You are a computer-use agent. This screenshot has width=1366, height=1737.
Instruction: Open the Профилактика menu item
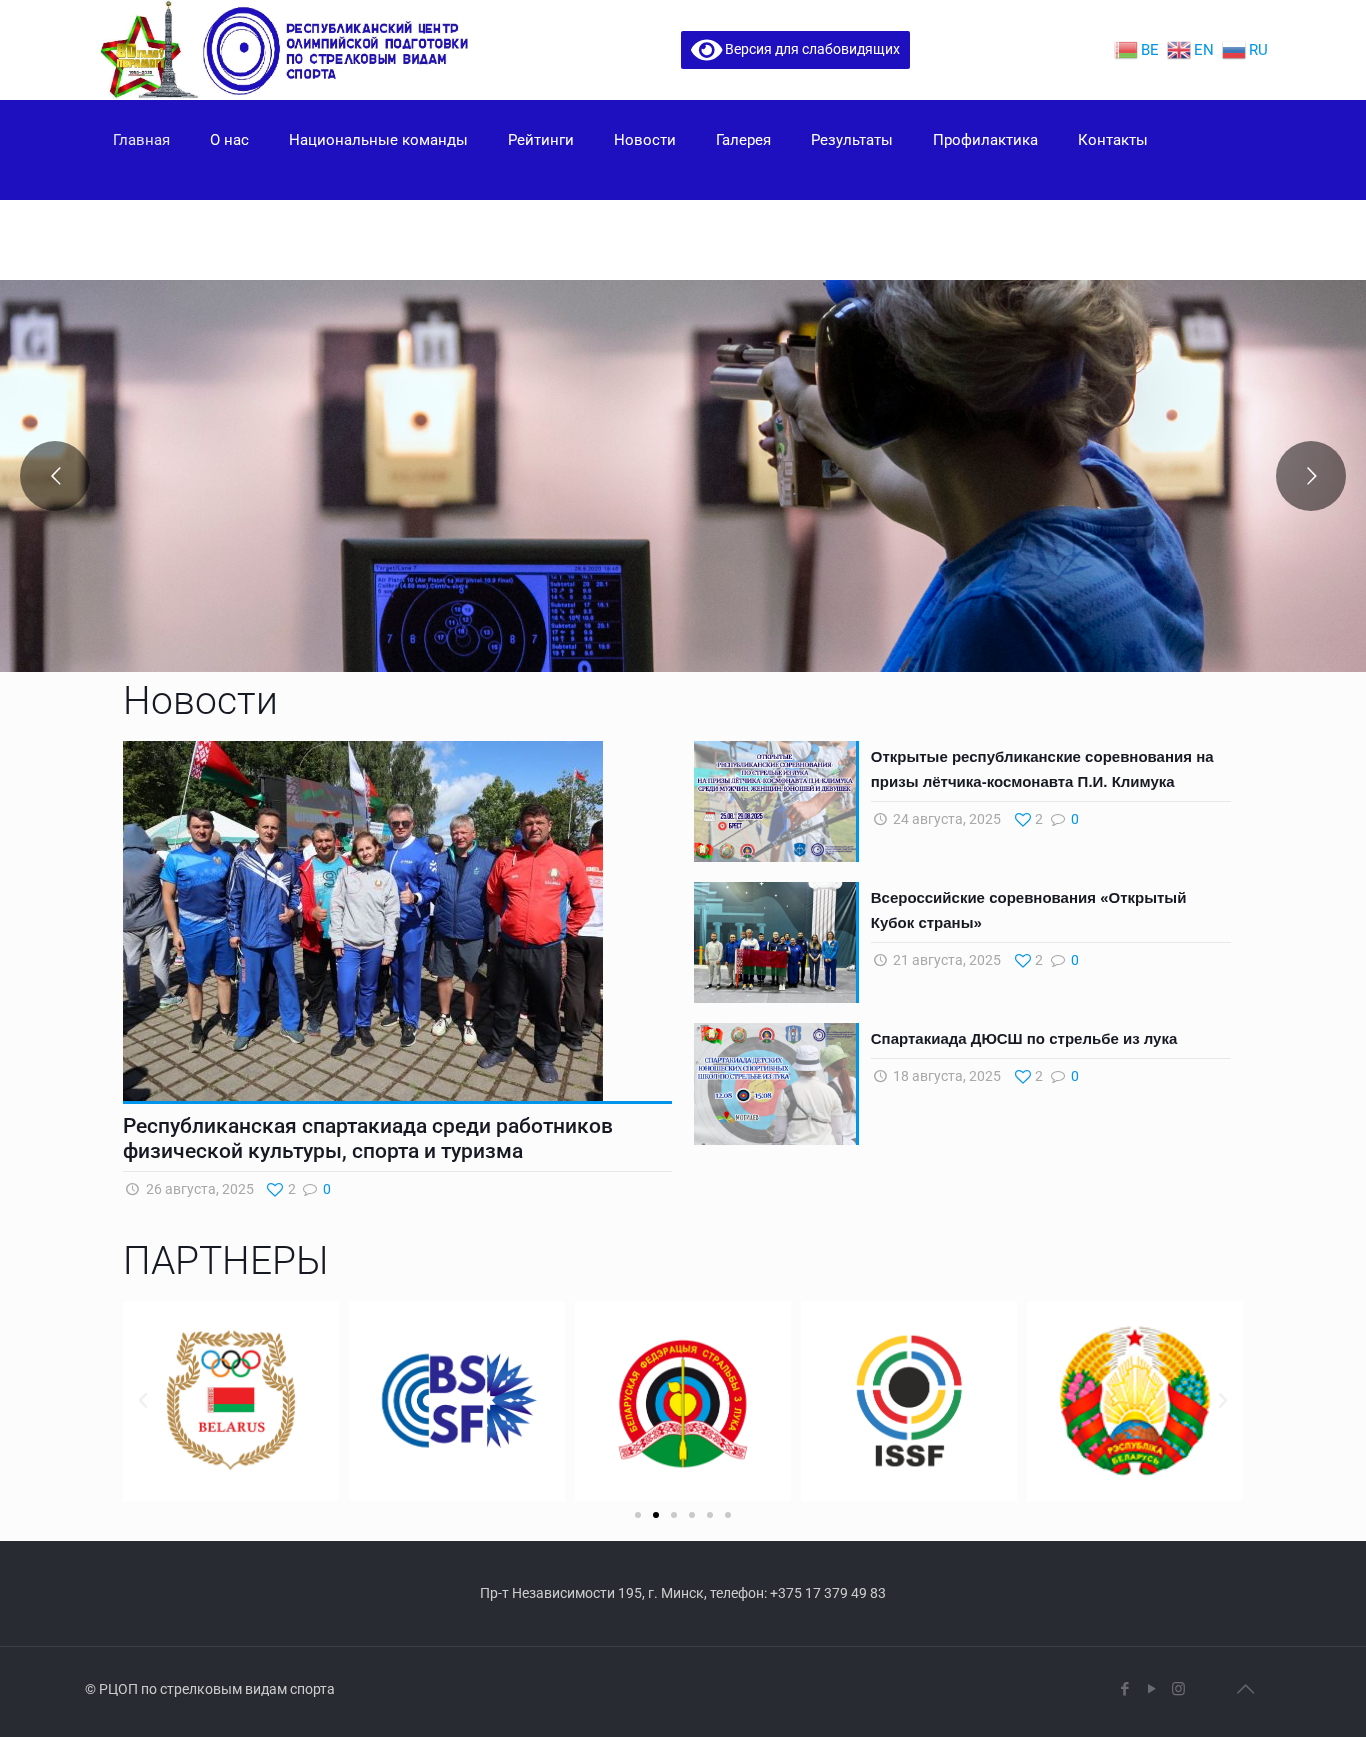pyautogui.click(x=985, y=140)
